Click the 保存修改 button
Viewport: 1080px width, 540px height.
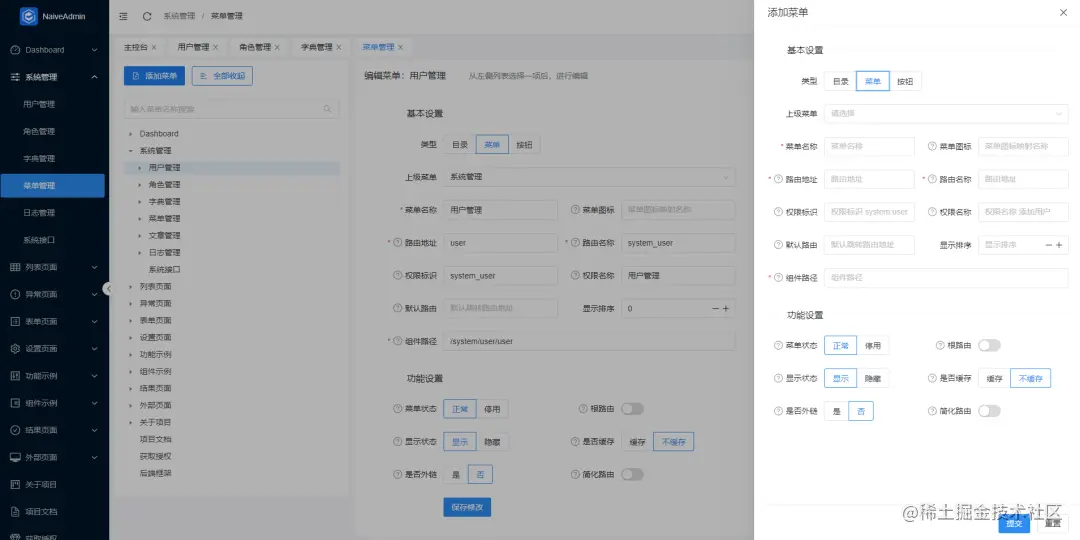coord(467,508)
